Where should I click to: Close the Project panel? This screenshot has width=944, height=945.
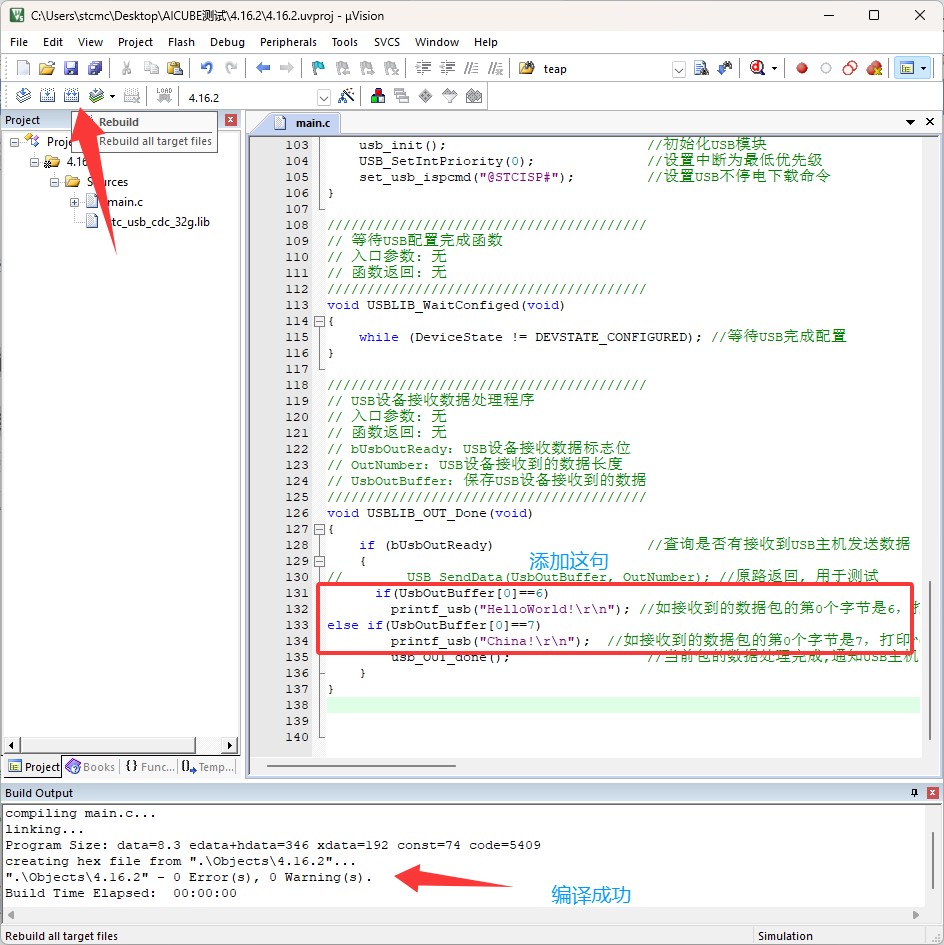tap(231, 120)
